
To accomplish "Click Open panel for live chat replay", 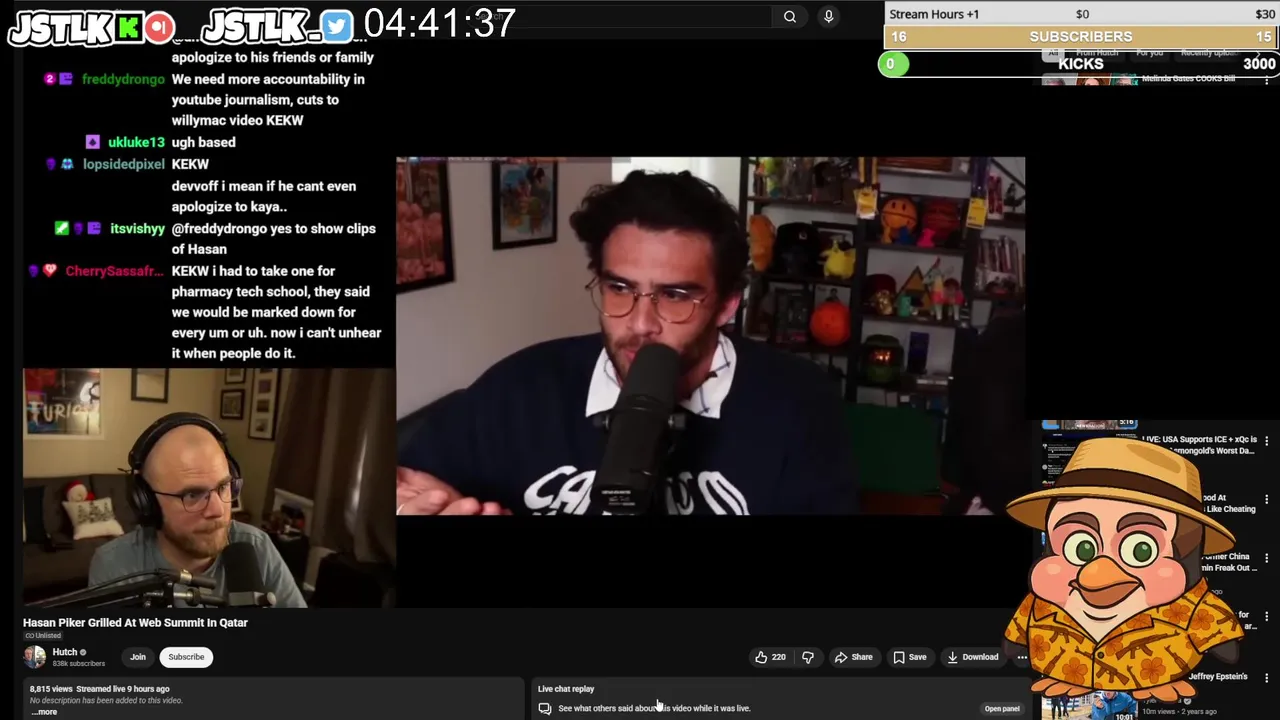I will click(1002, 708).
